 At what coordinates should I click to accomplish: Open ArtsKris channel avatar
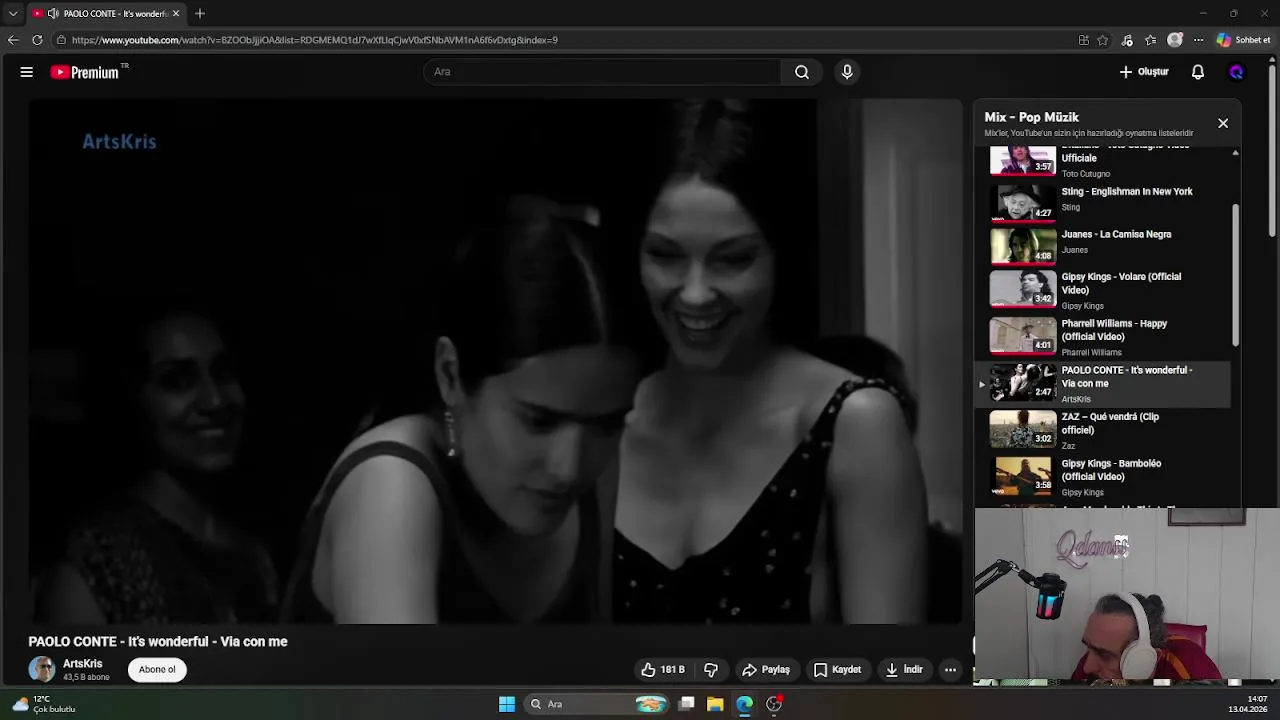coord(42,670)
